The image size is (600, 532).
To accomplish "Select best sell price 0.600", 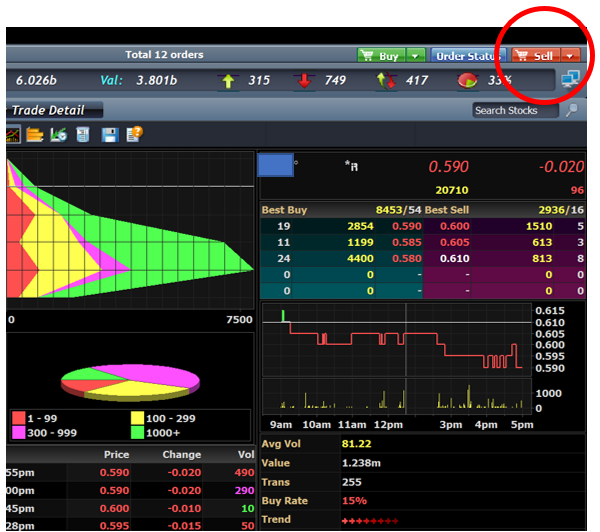I will coord(455,226).
